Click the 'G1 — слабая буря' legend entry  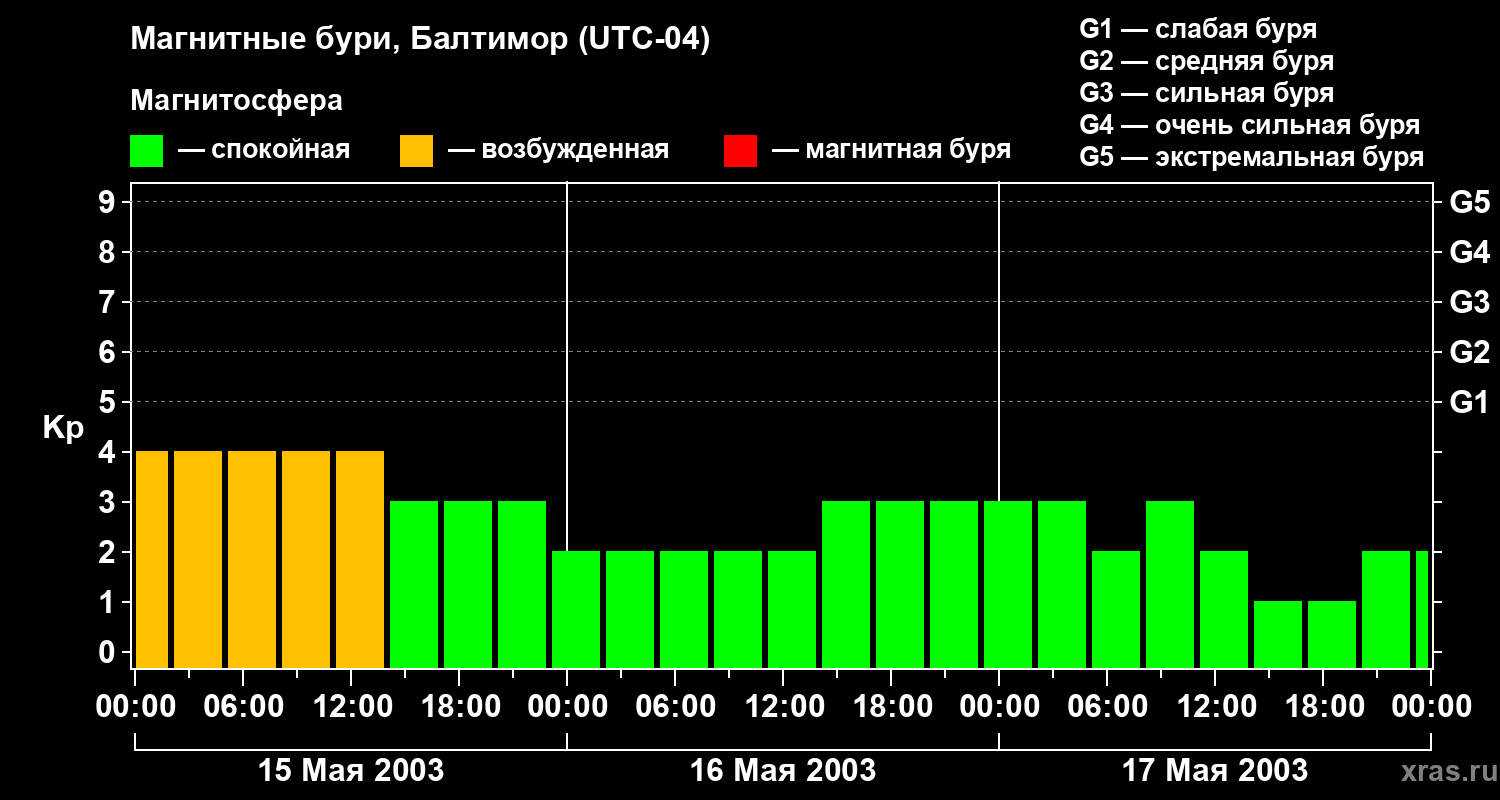pyautogui.click(x=1198, y=29)
